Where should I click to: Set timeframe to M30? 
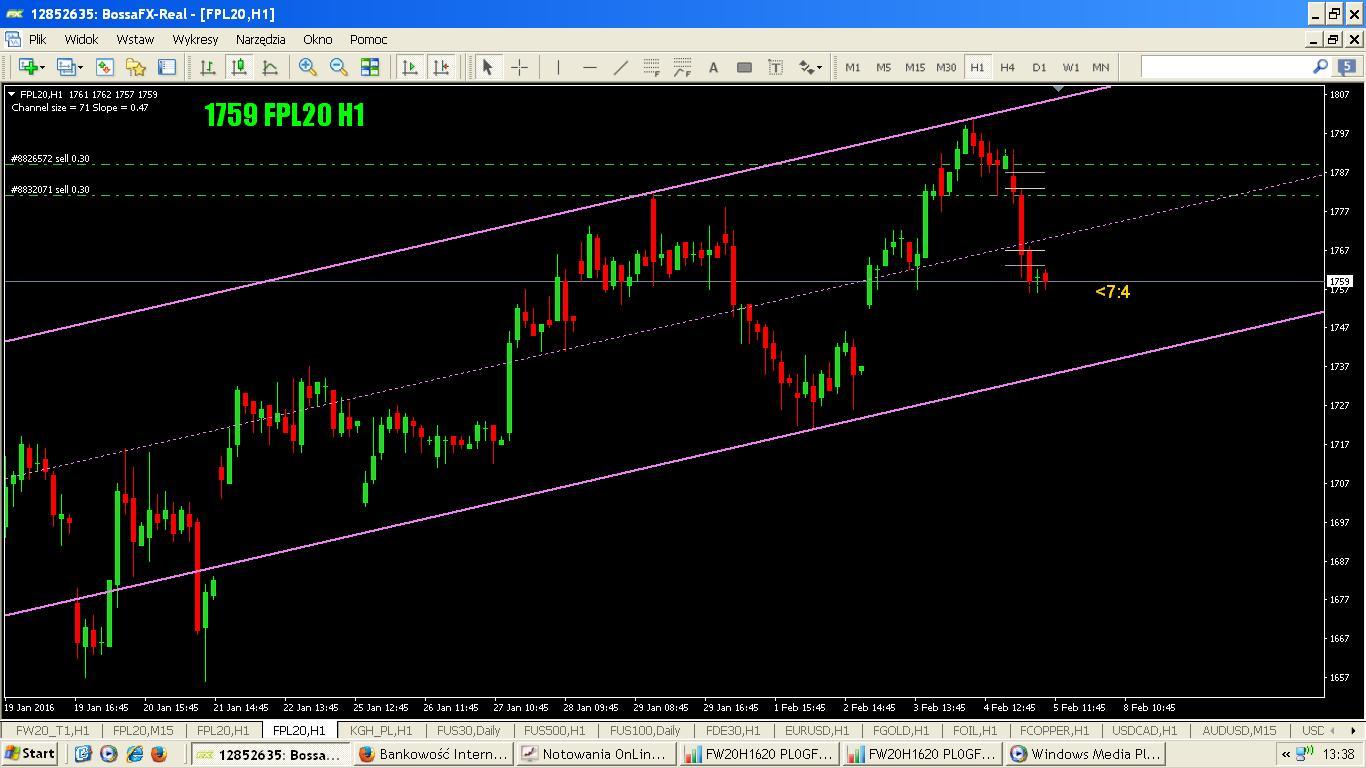tap(946, 67)
